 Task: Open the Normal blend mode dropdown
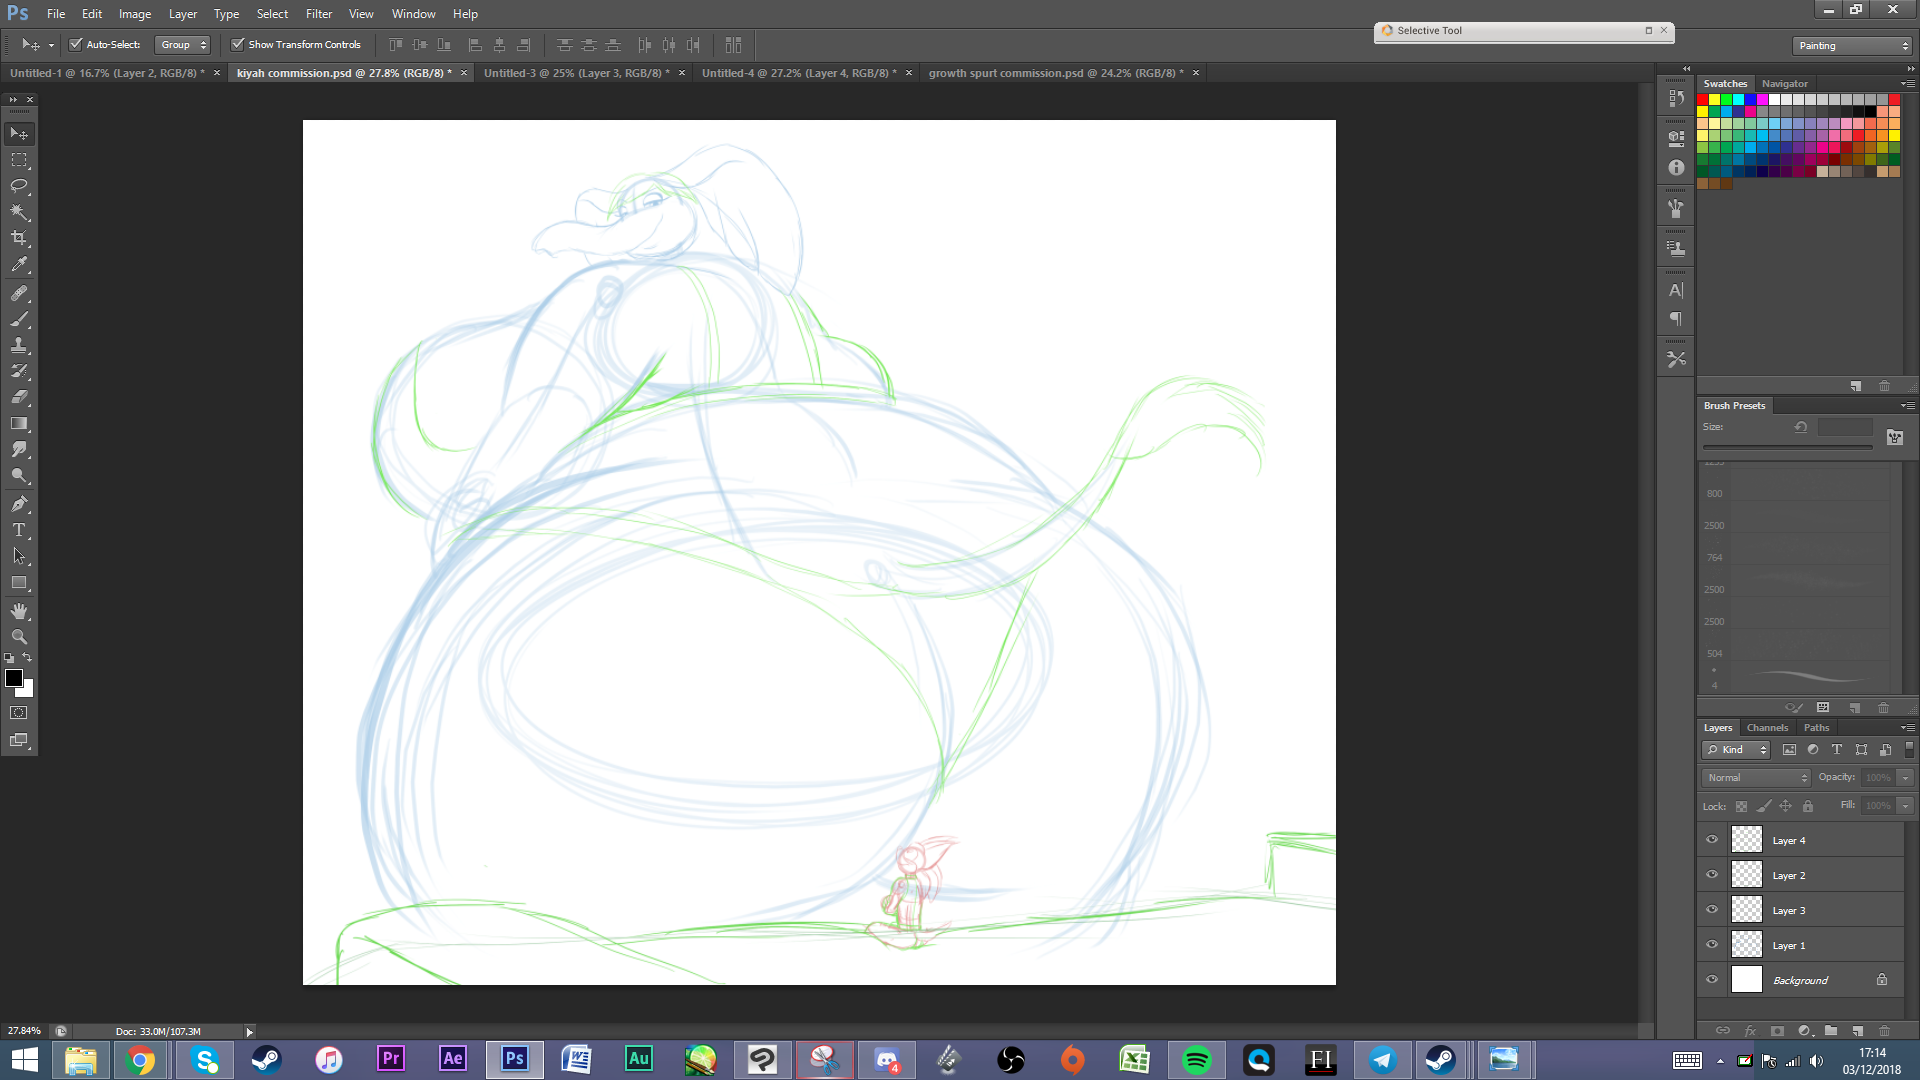[1757, 777]
